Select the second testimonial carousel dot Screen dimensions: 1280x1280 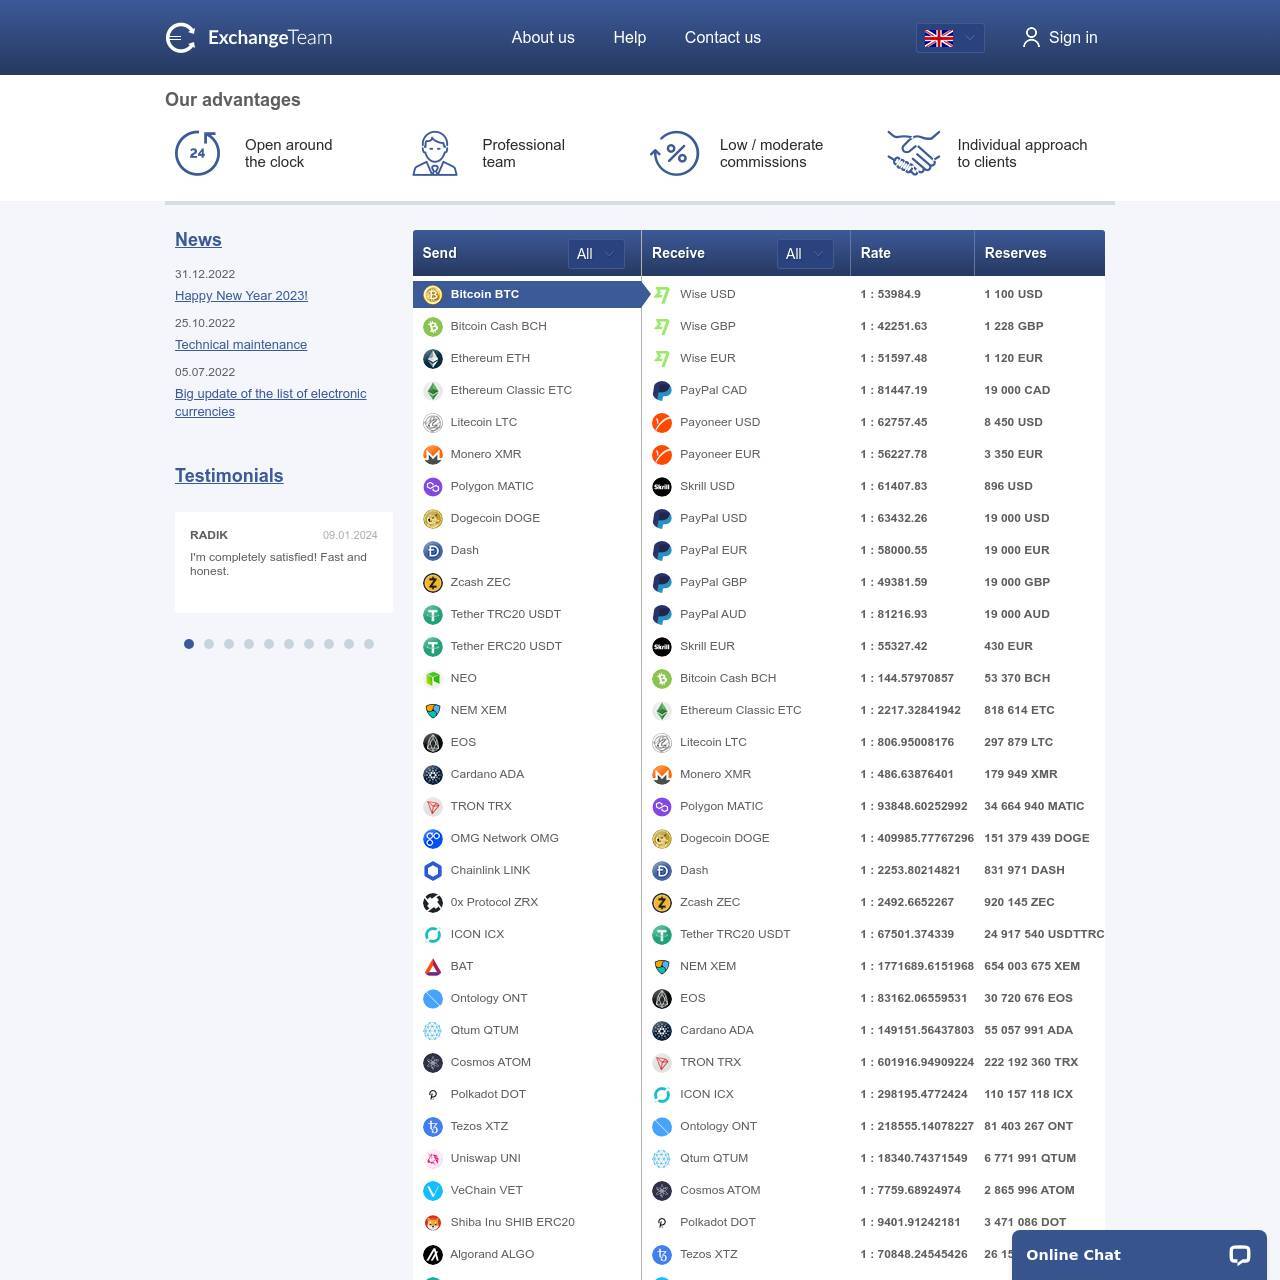pos(209,644)
